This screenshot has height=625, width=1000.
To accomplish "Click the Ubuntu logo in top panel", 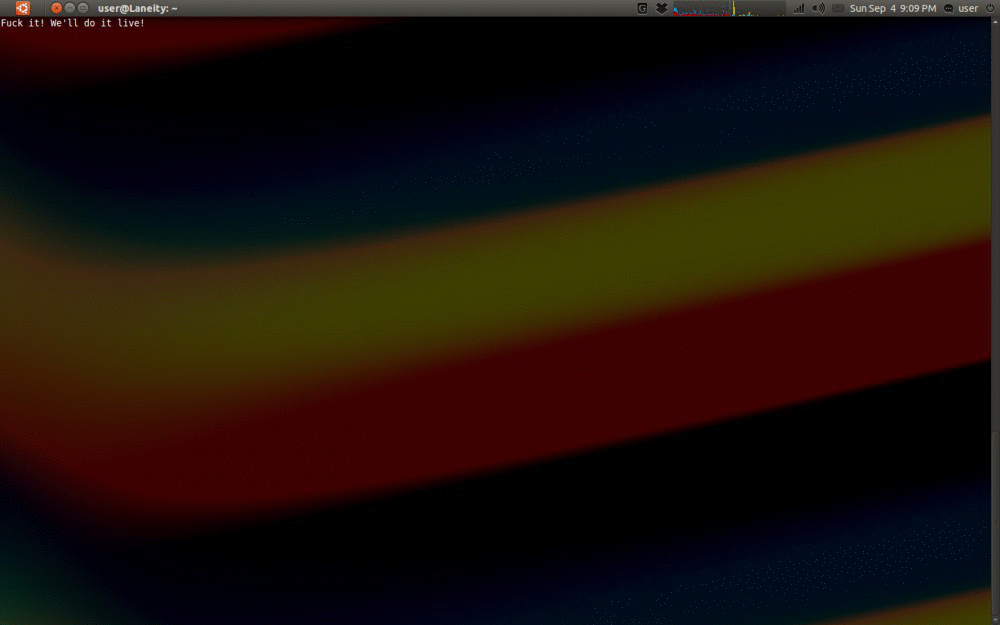I will point(22,8).
